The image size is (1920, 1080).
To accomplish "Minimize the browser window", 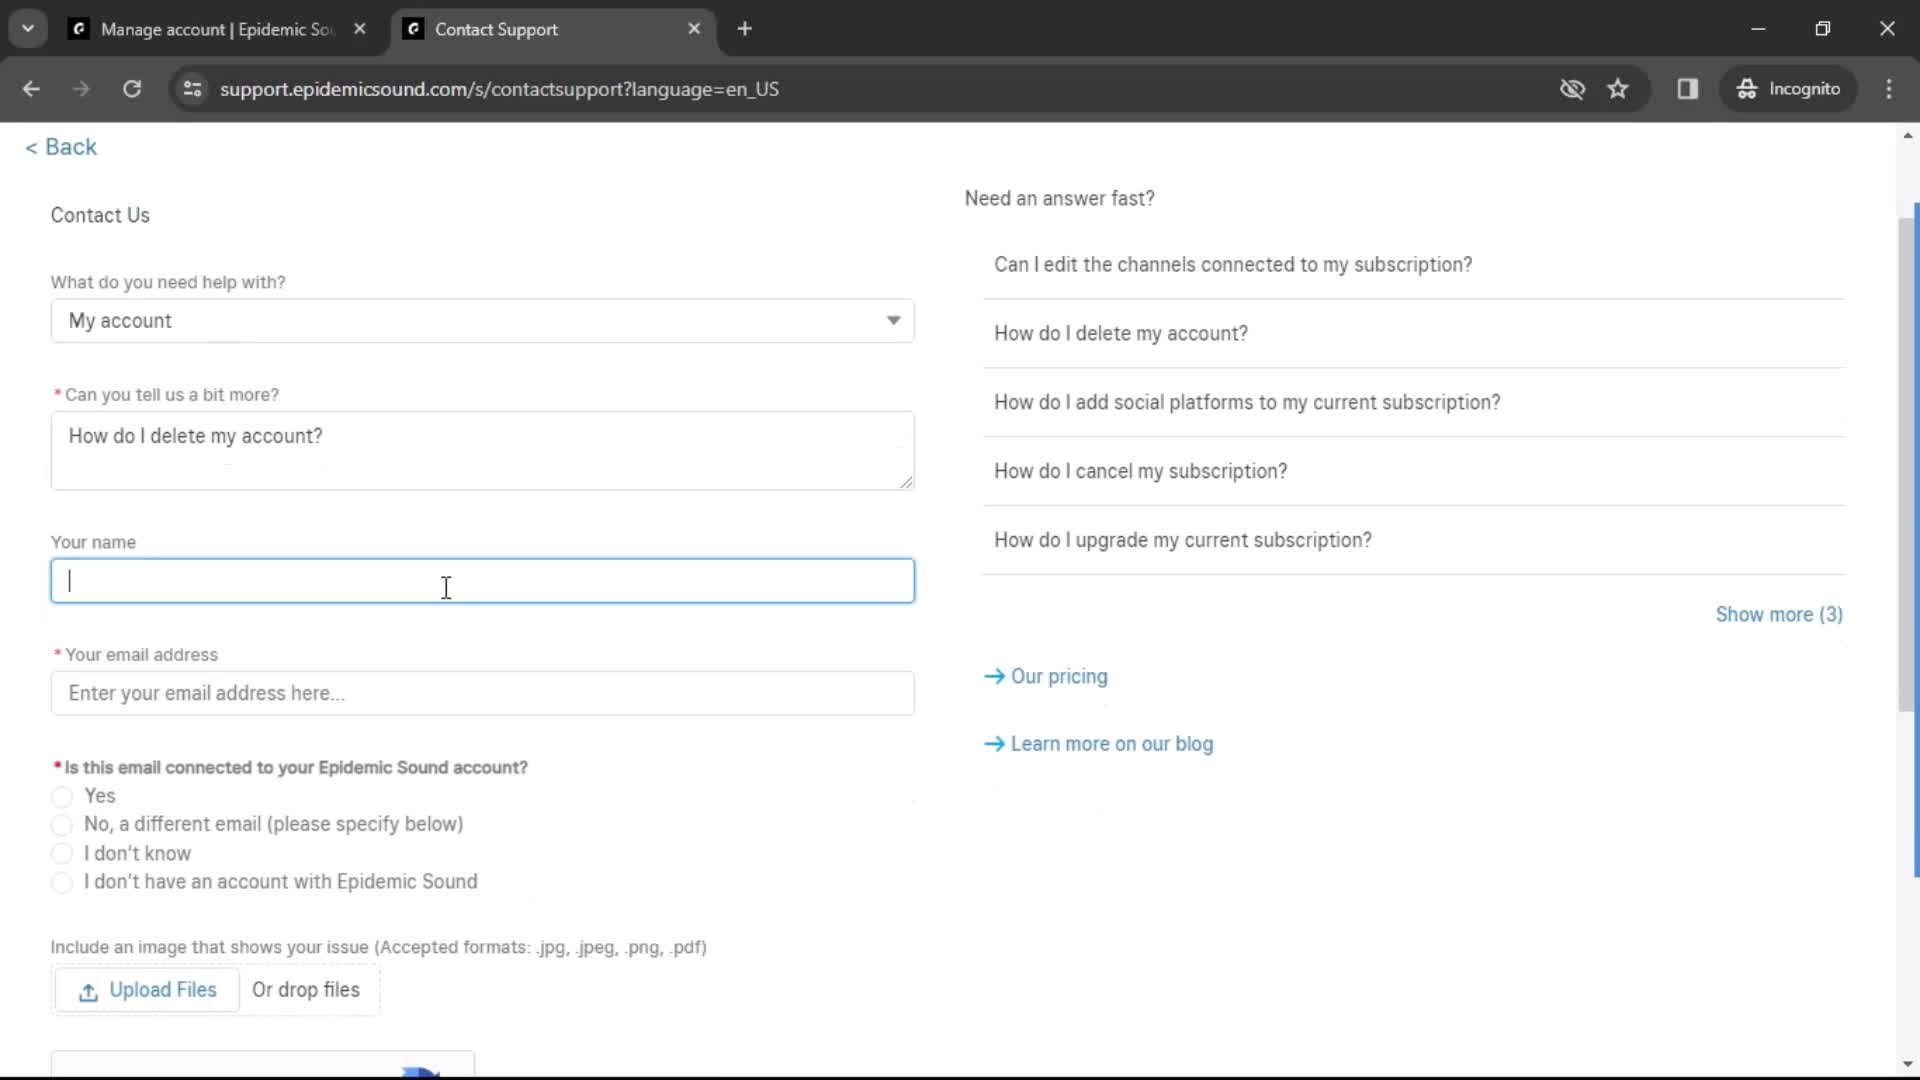I will click(x=1759, y=29).
